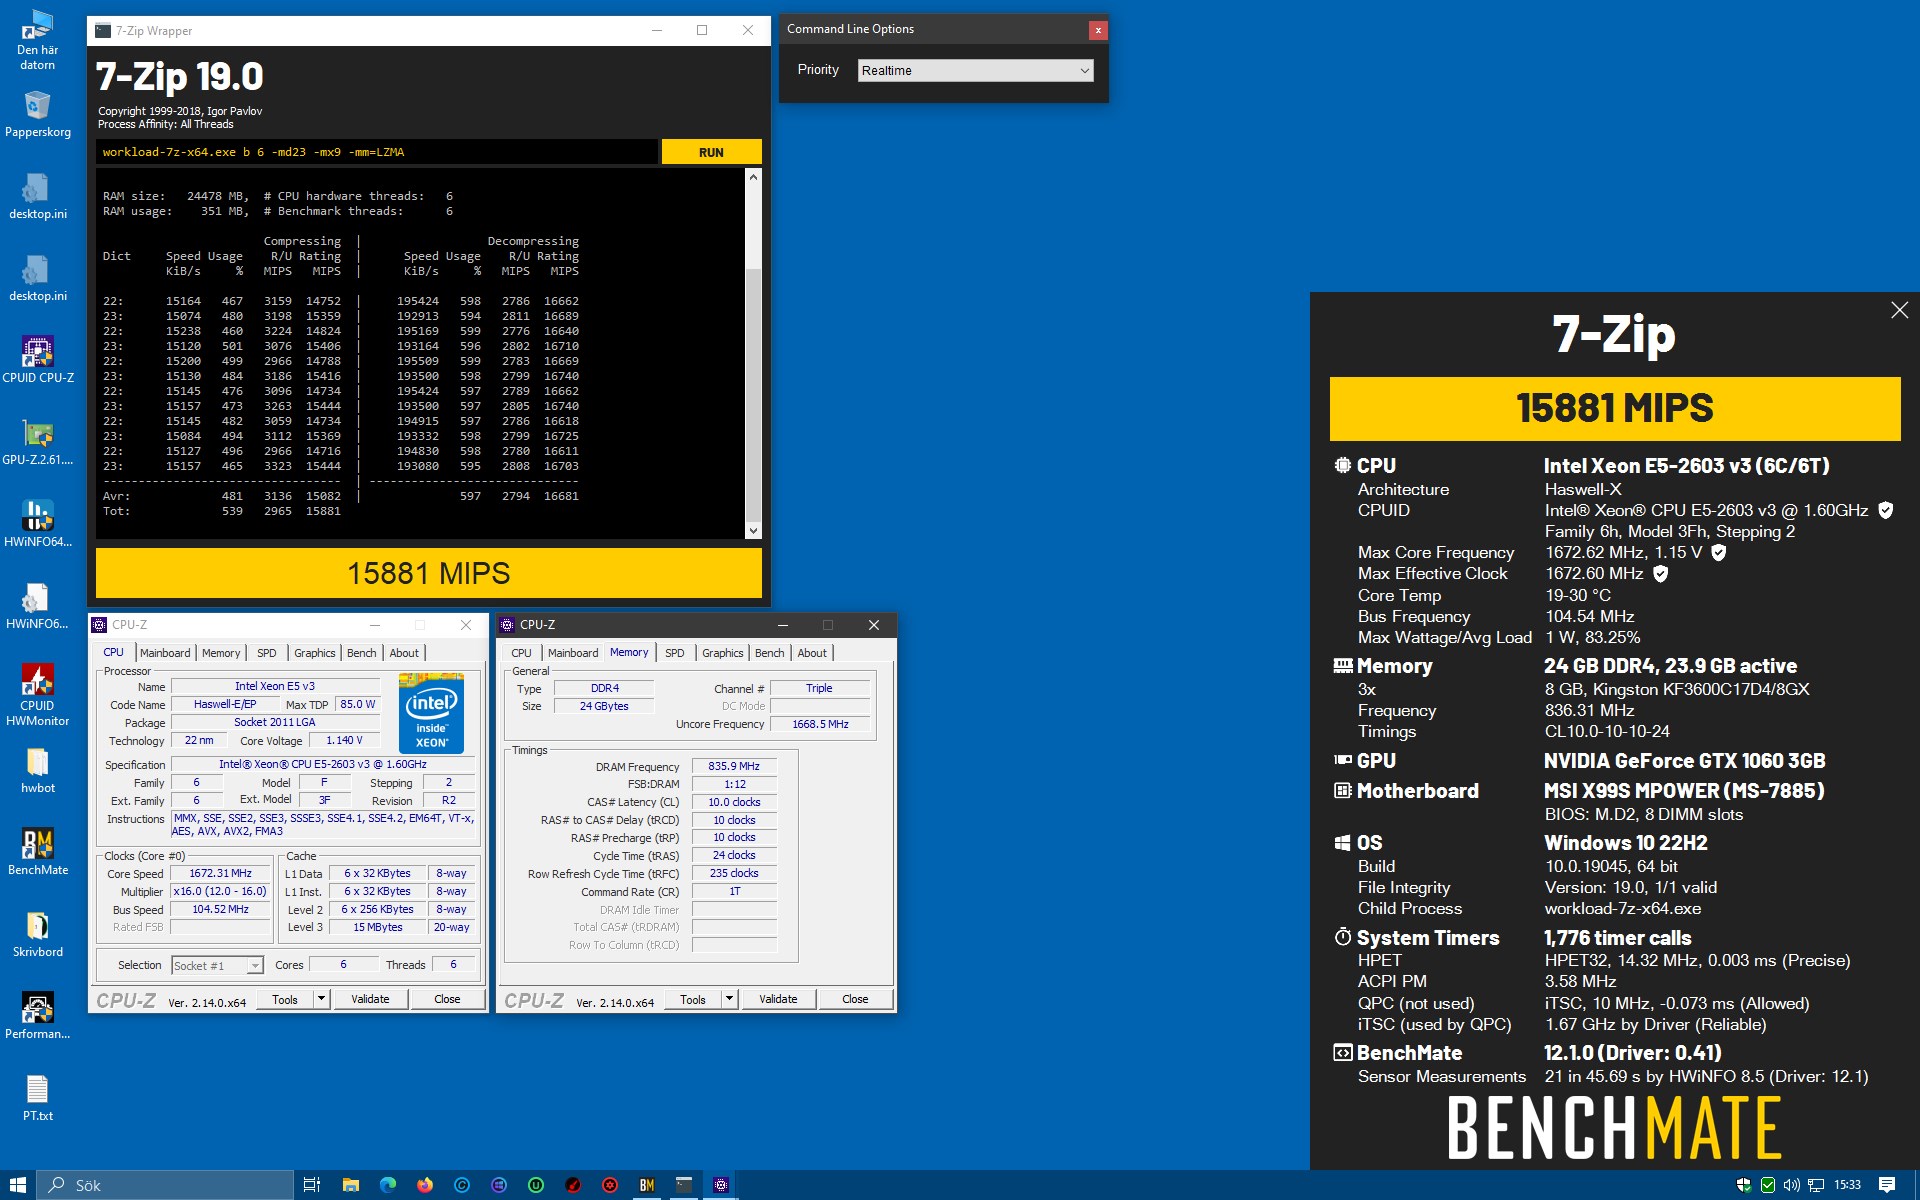Click Close in the CPU-Z Memory window
The height and width of the screenshot is (1200, 1920).
pyautogui.click(x=855, y=999)
